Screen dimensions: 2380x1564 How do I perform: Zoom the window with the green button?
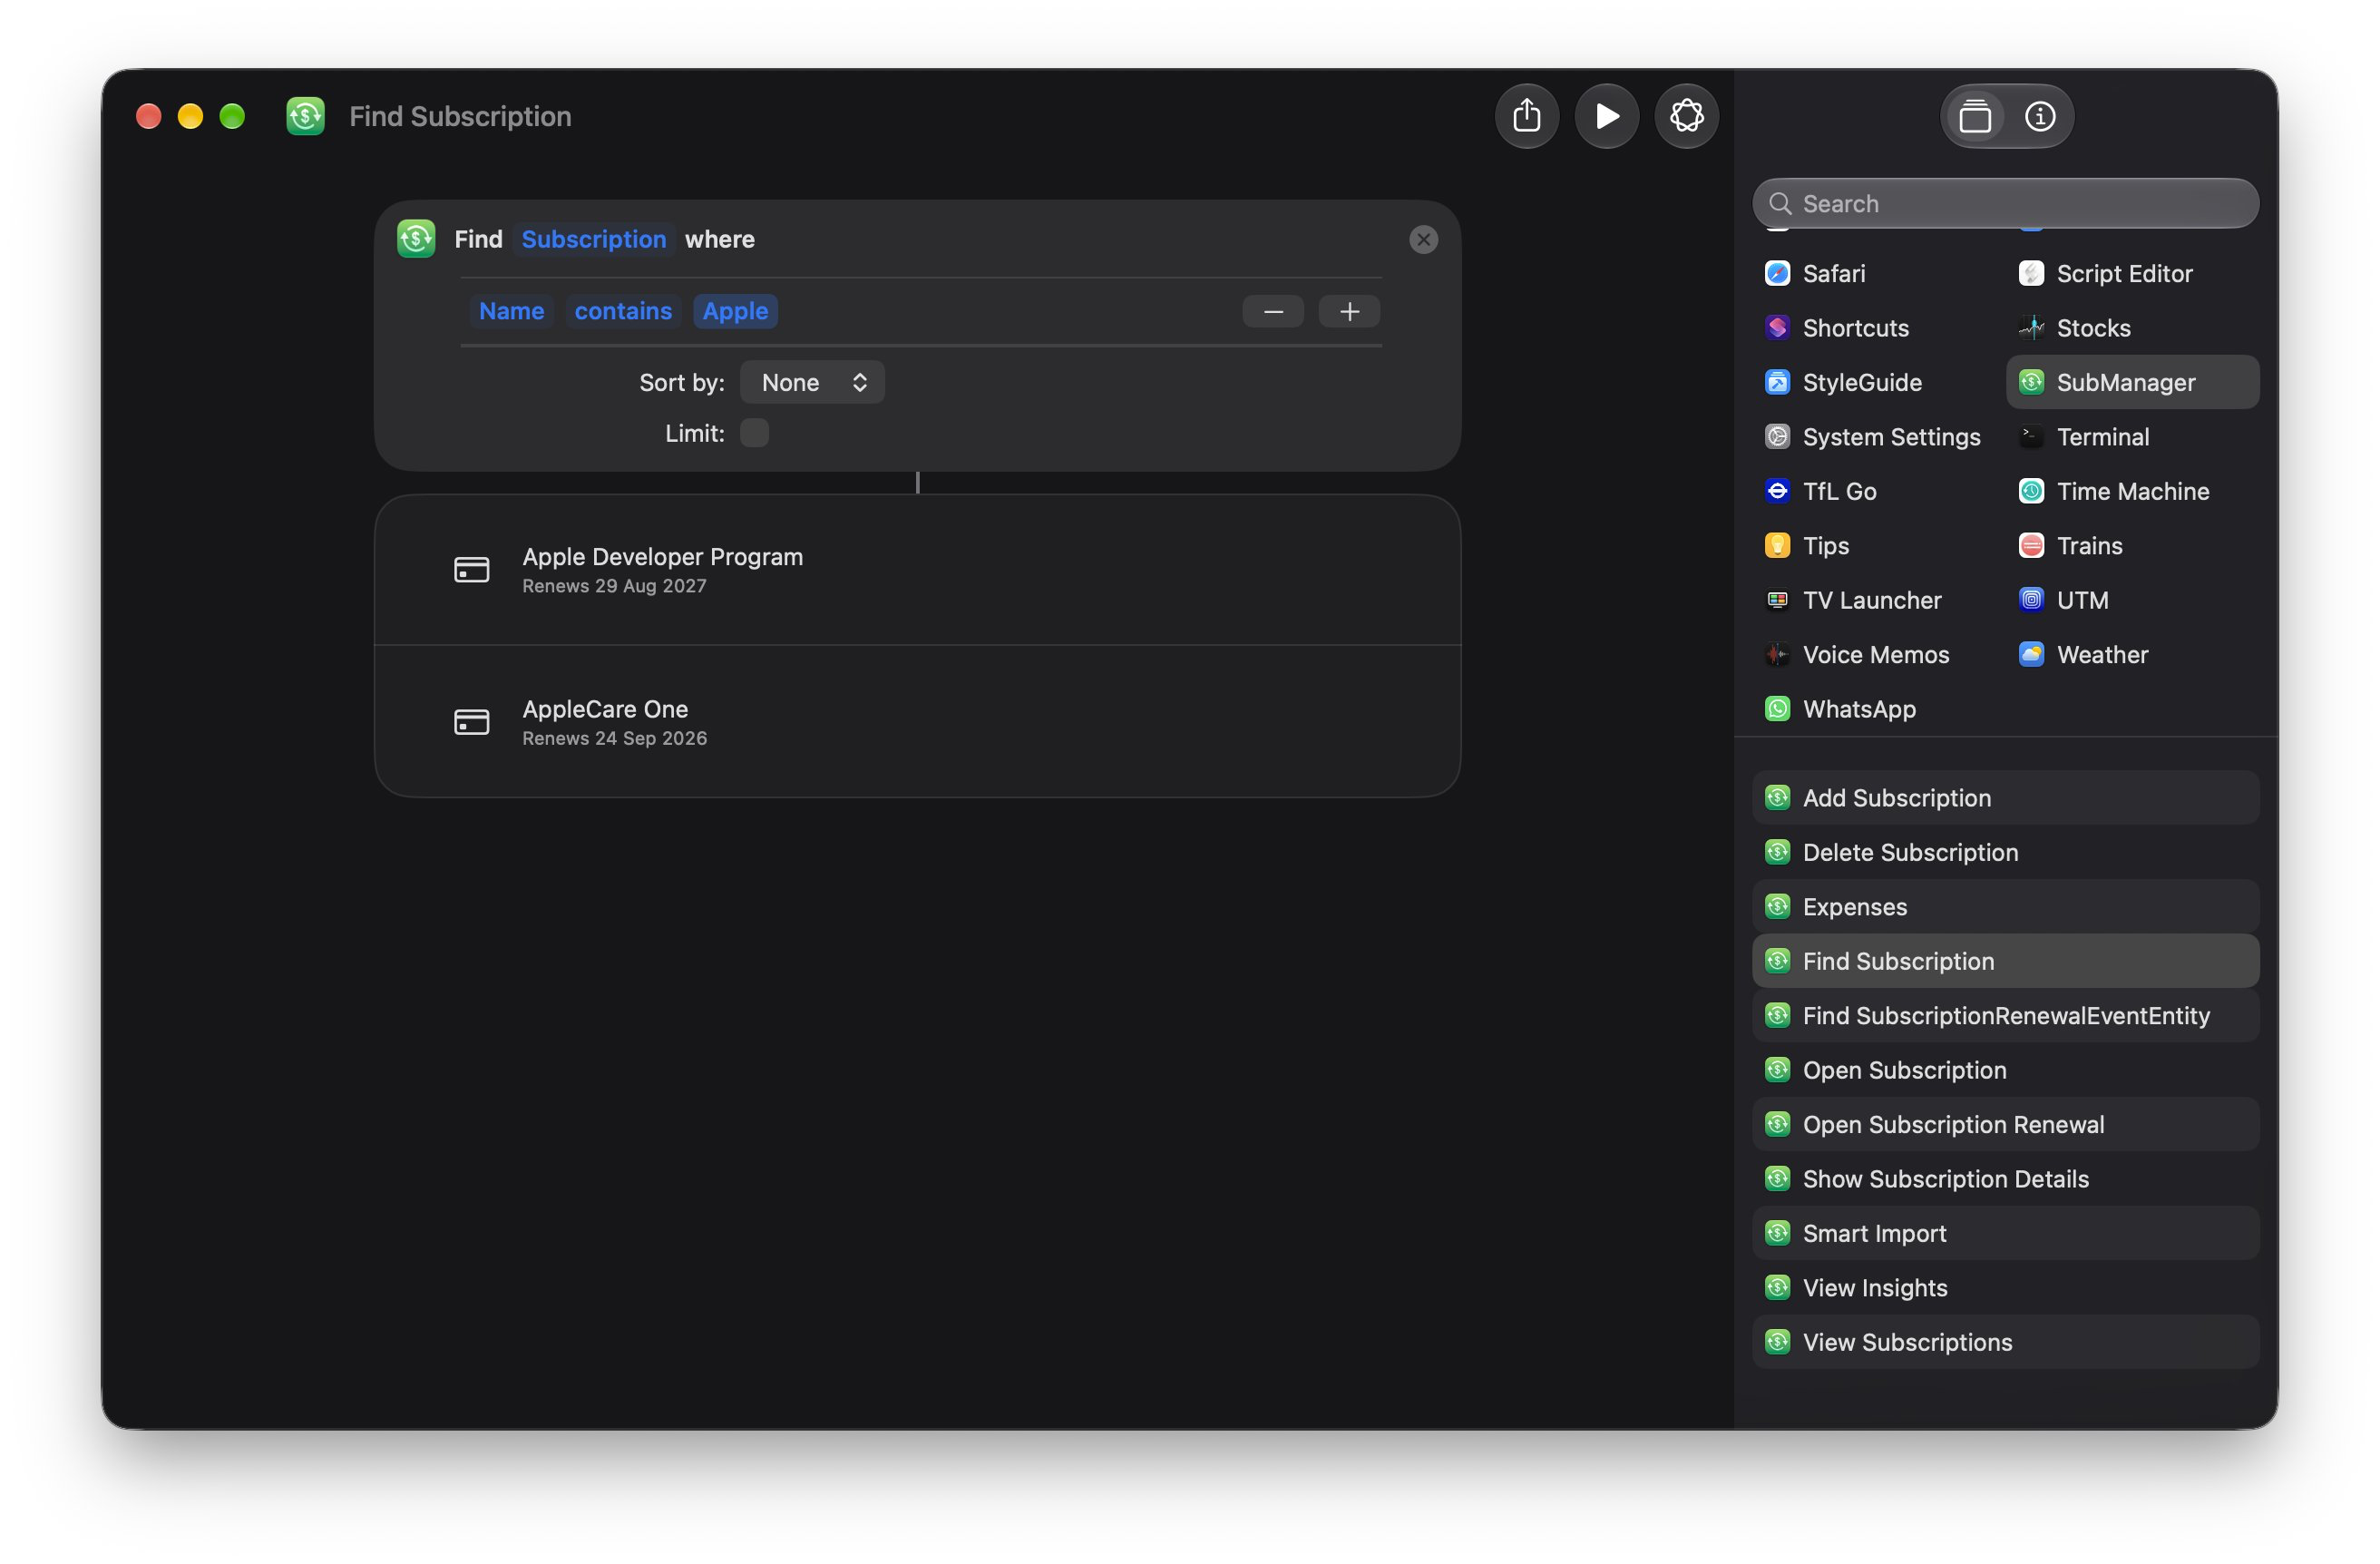pos(232,116)
